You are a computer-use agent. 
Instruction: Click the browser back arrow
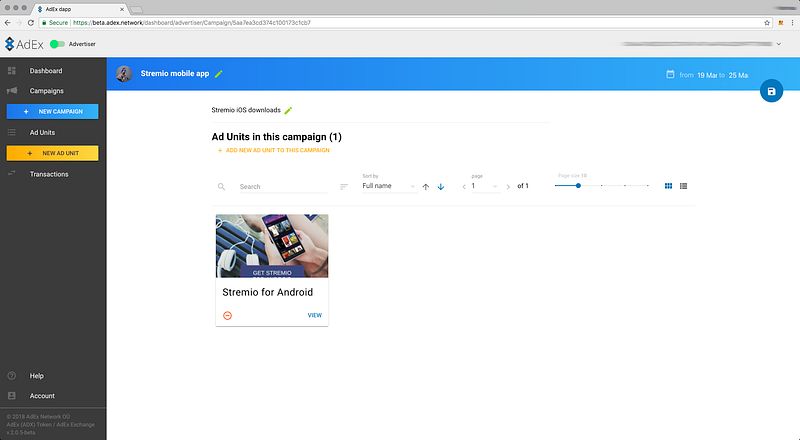[7, 22]
